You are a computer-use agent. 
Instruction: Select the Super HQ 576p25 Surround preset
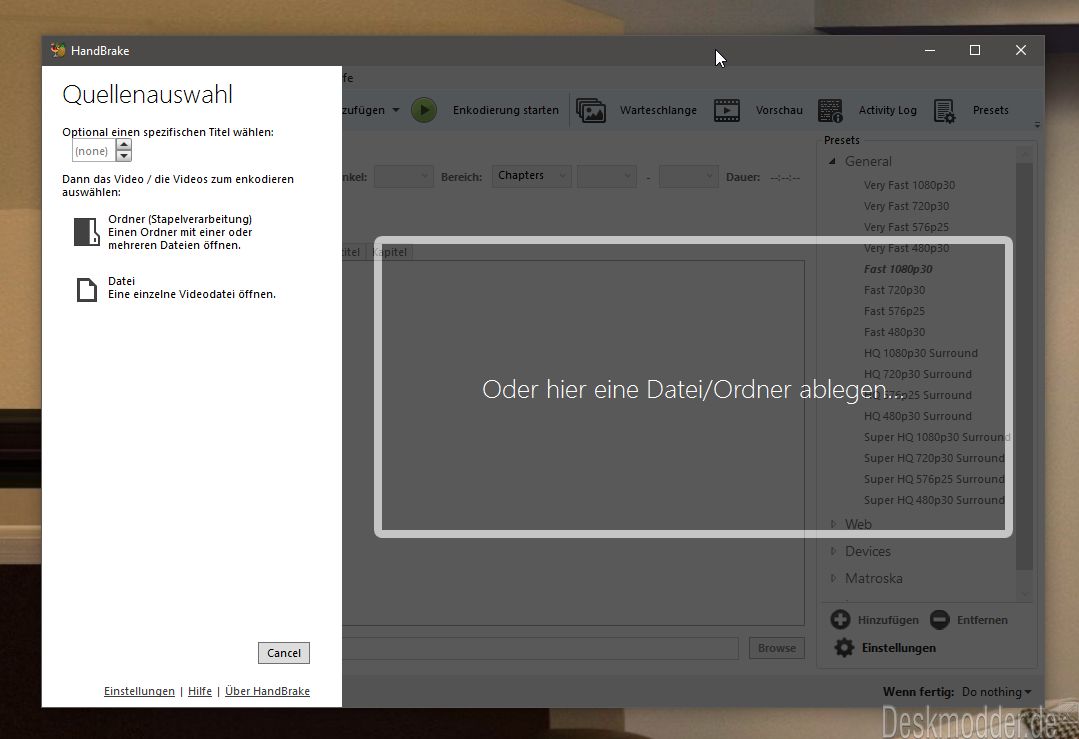(934, 479)
